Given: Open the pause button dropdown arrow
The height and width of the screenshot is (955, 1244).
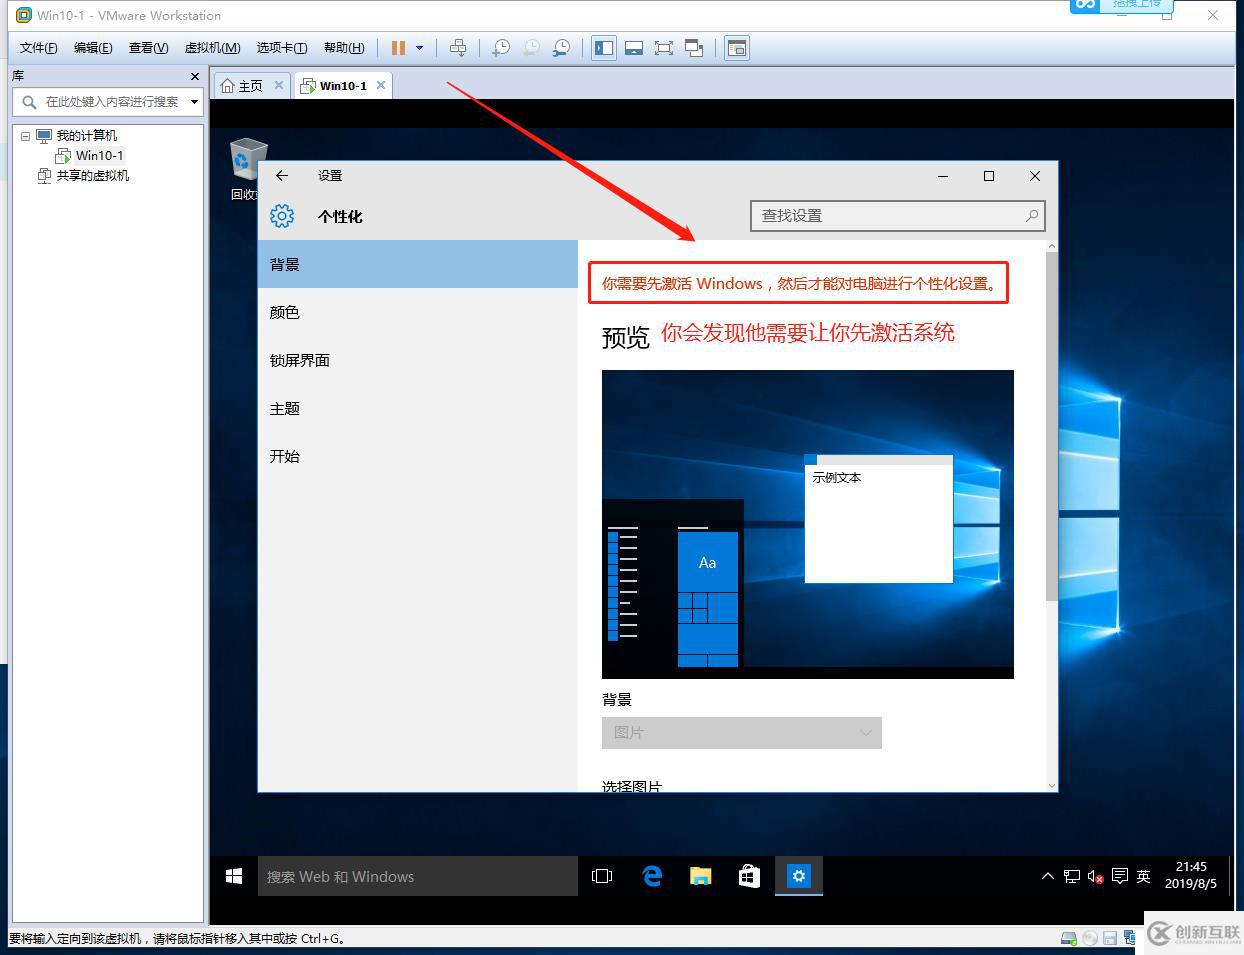Looking at the screenshot, I should [418, 47].
